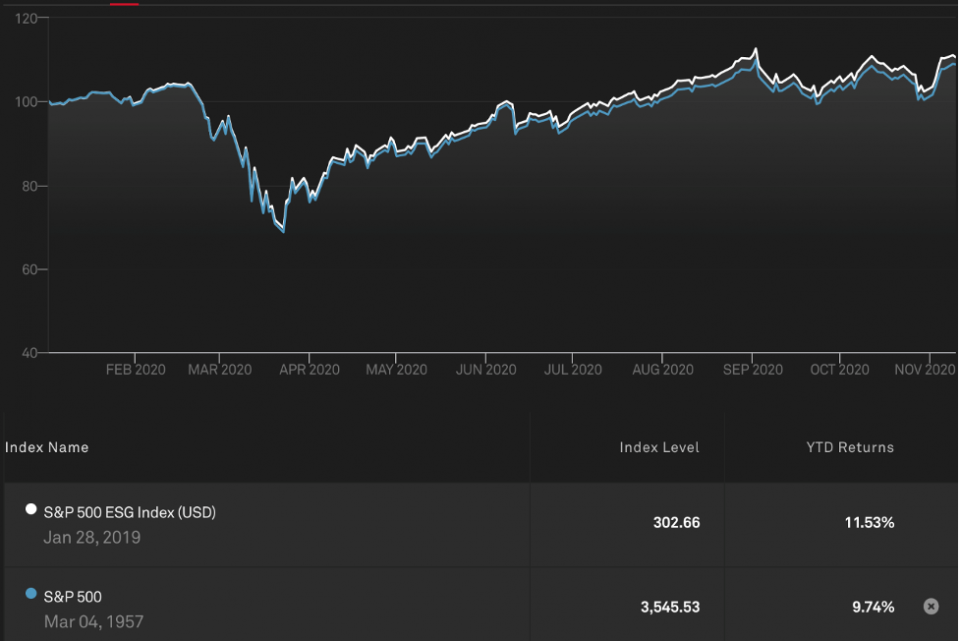Click the JUN 2020 date label
Screen dimensions: 960x641
click(x=485, y=370)
